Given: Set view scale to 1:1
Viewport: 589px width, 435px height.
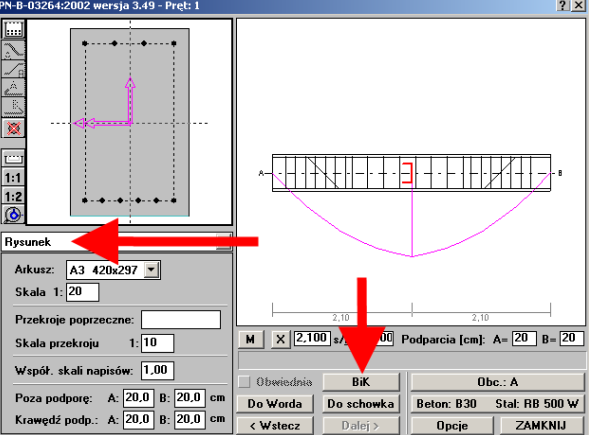Looking at the screenshot, I should pos(14,177).
